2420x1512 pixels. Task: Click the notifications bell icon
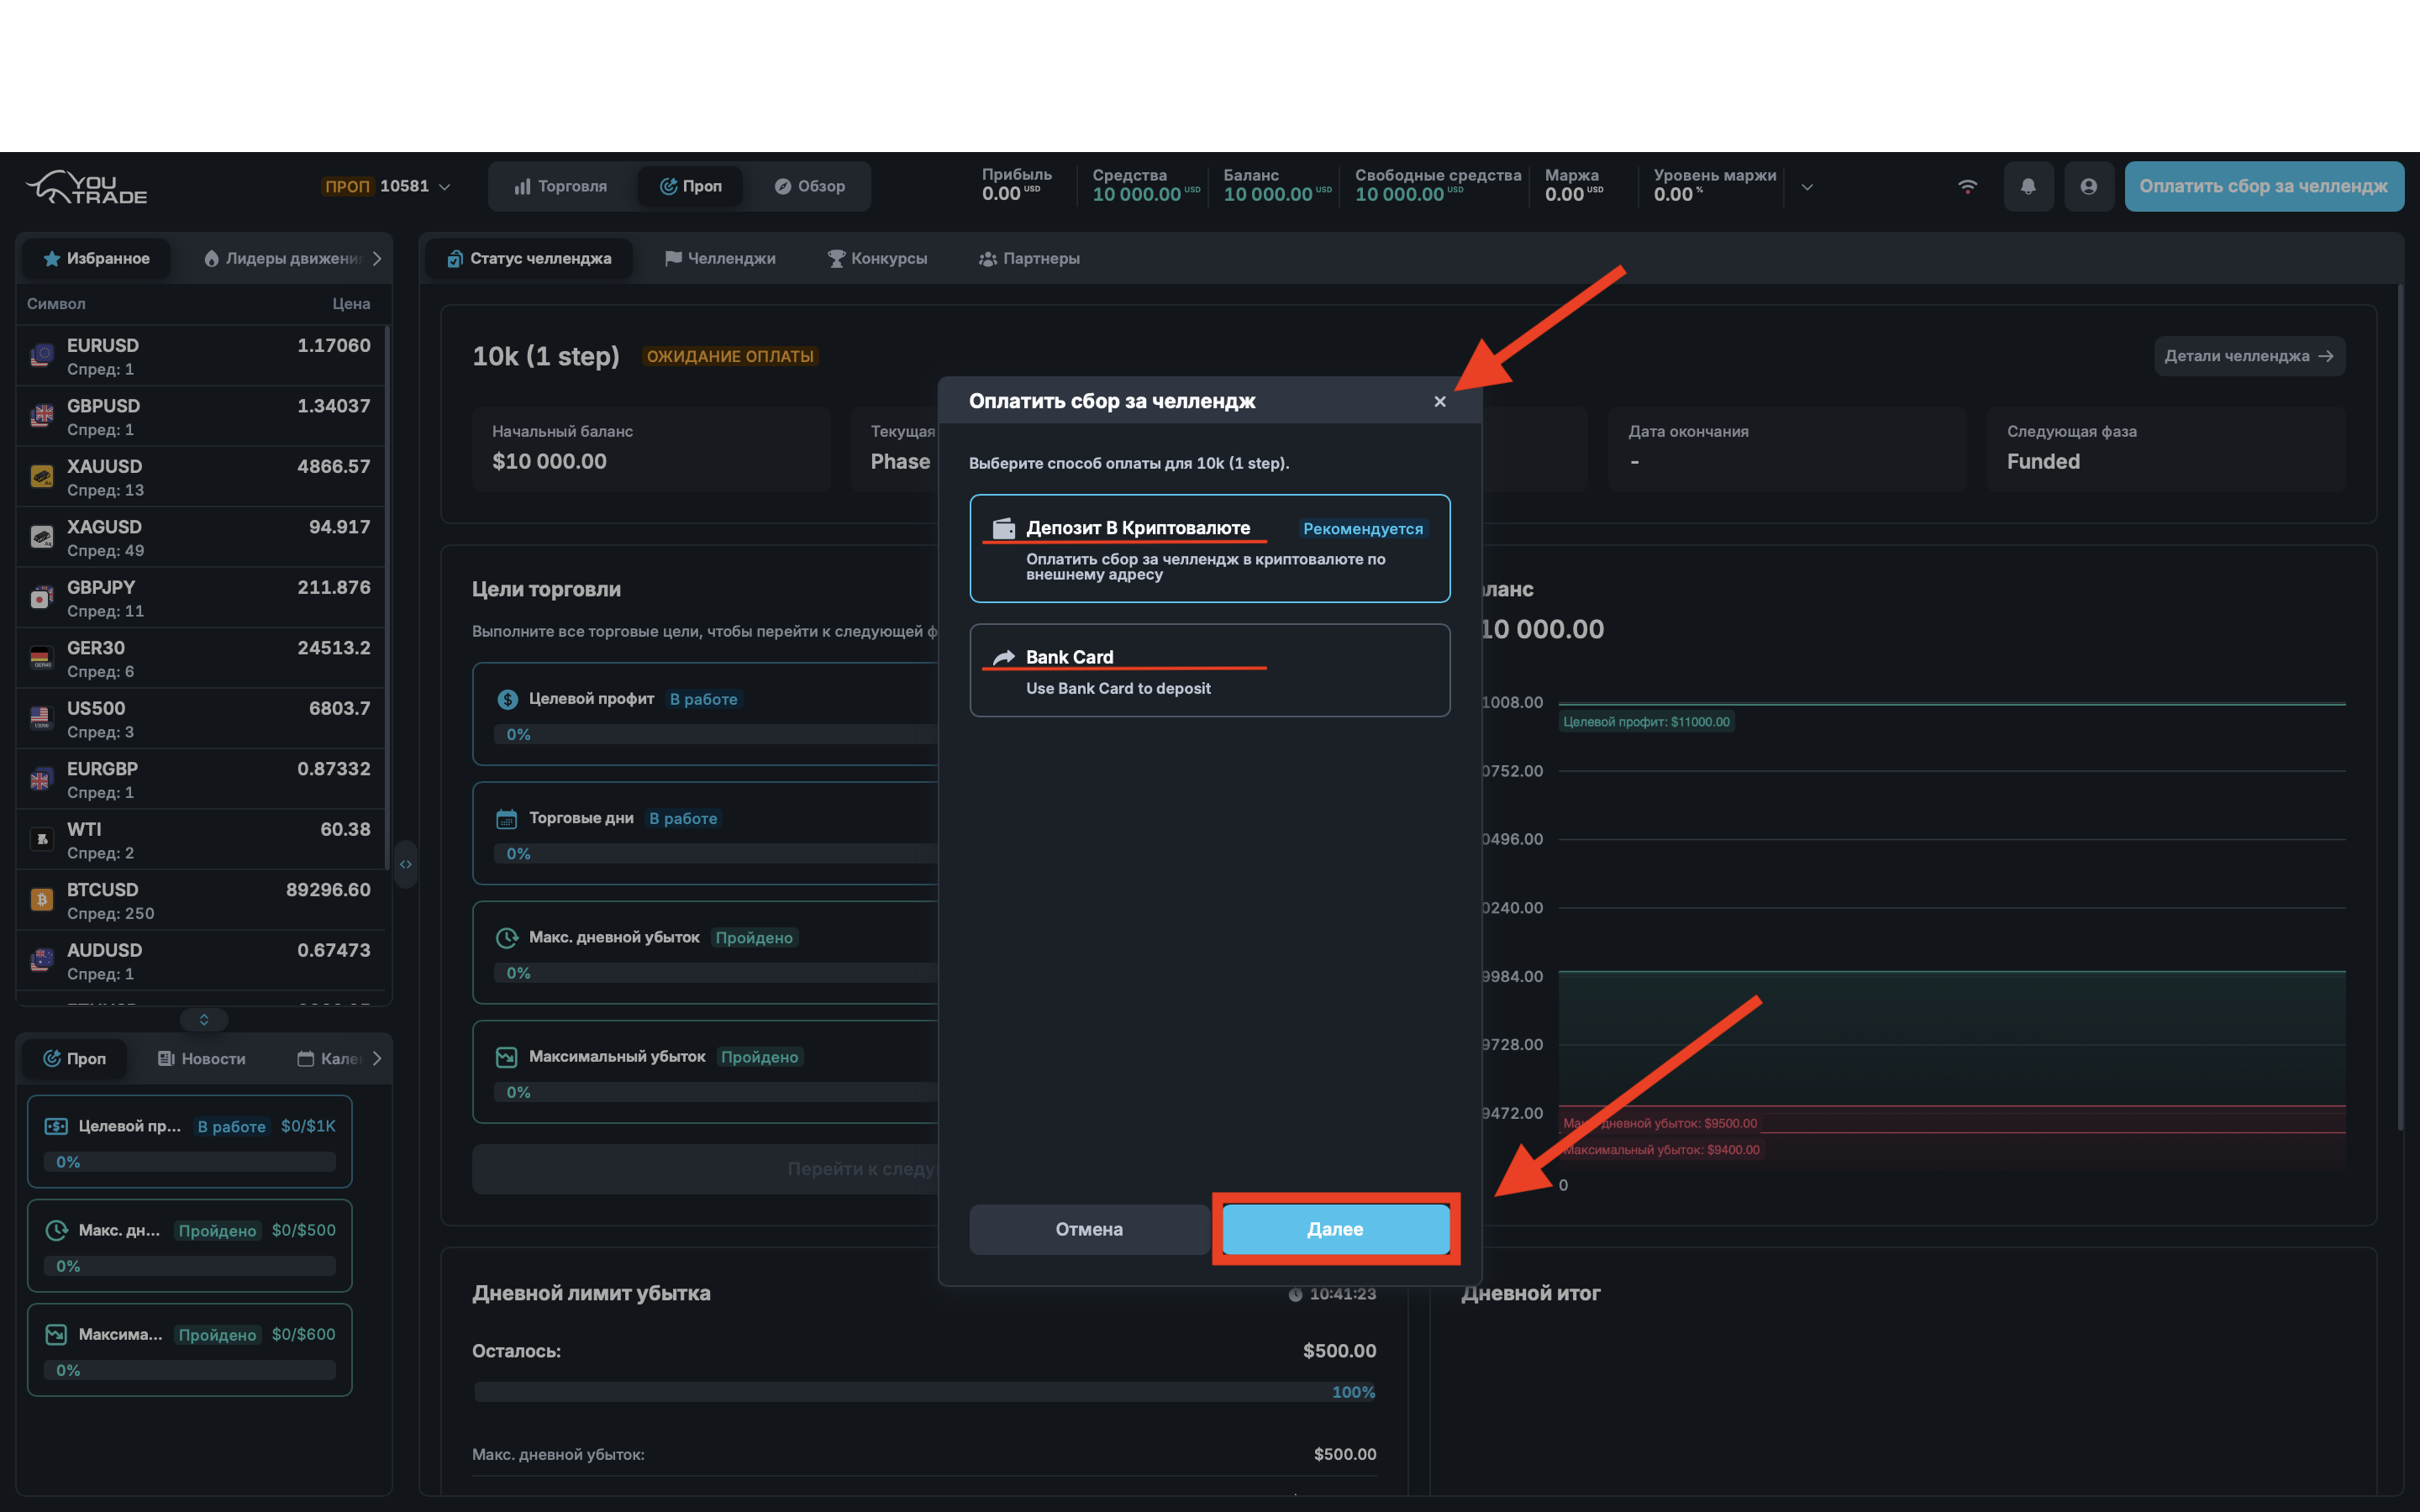pos(2028,186)
